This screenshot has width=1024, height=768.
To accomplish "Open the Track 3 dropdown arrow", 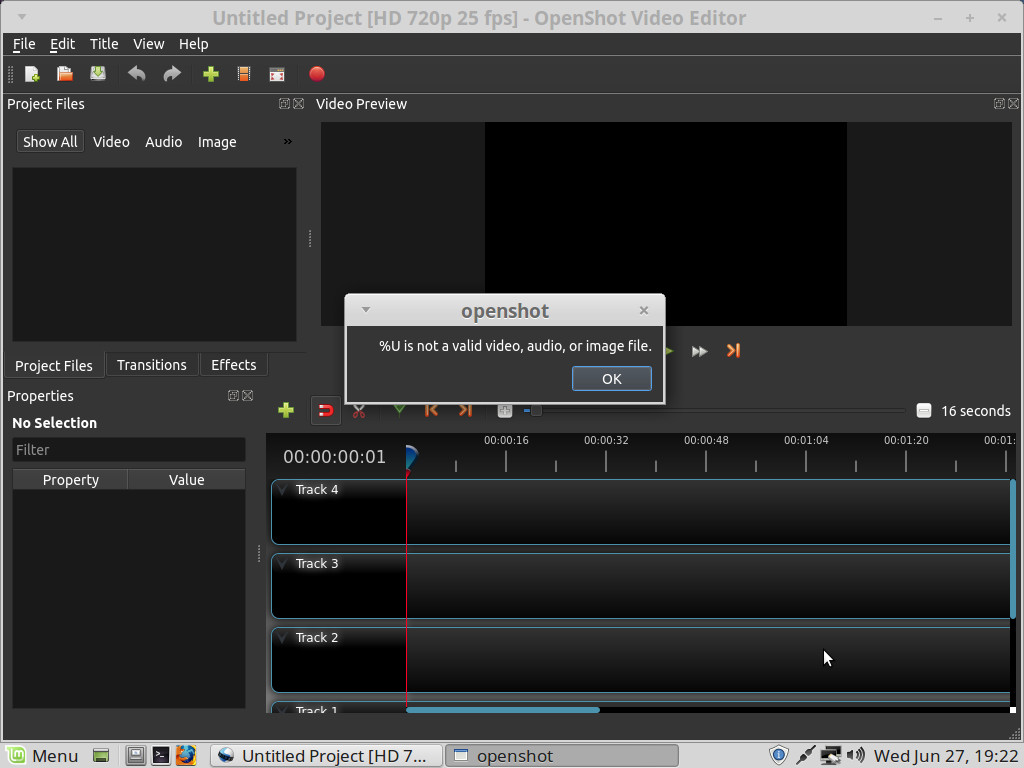I will click(282, 563).
